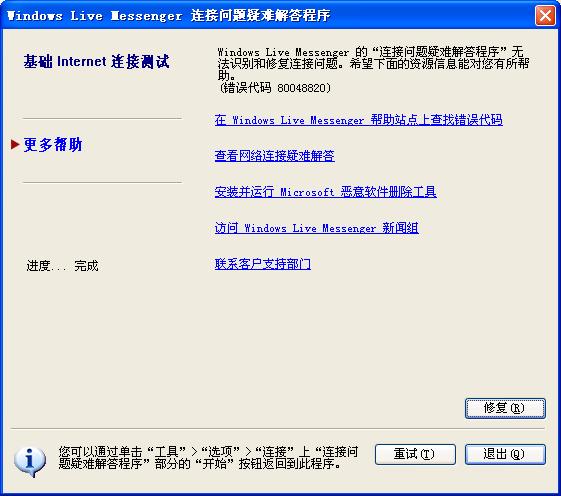The image size is (561, 496).
Task: Visit the Windows Live Messenger 新闻组 link
Action: coord(316,228)
